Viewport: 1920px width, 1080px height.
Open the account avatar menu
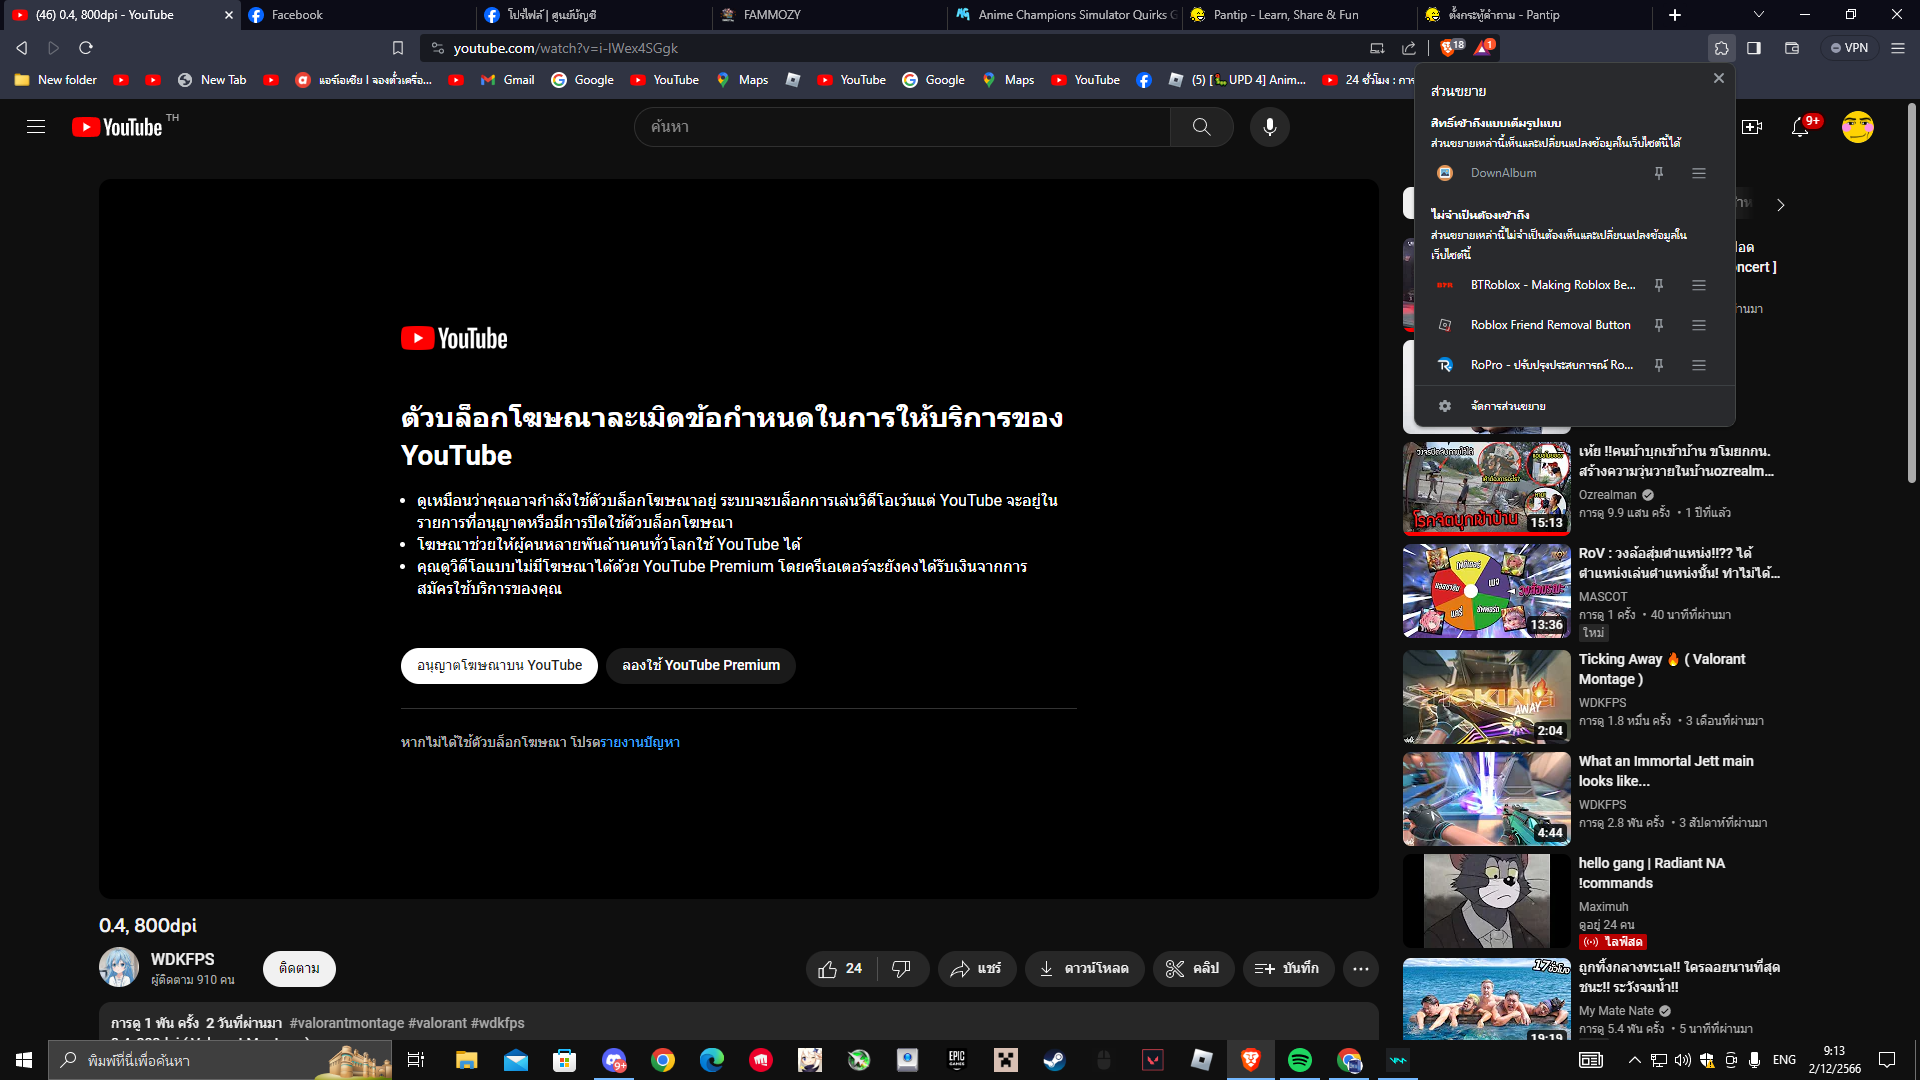(x=1857, y=127)
